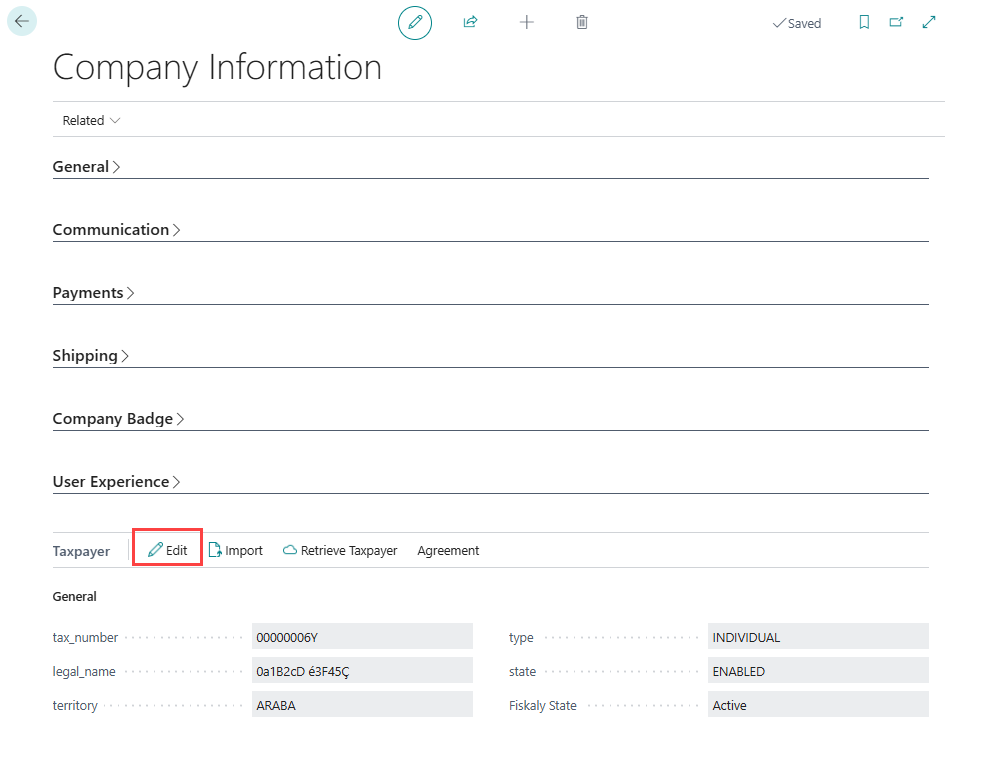This screenshot has width=999, height=782.
Task: Click the back arrow icon
Action: 22,21
